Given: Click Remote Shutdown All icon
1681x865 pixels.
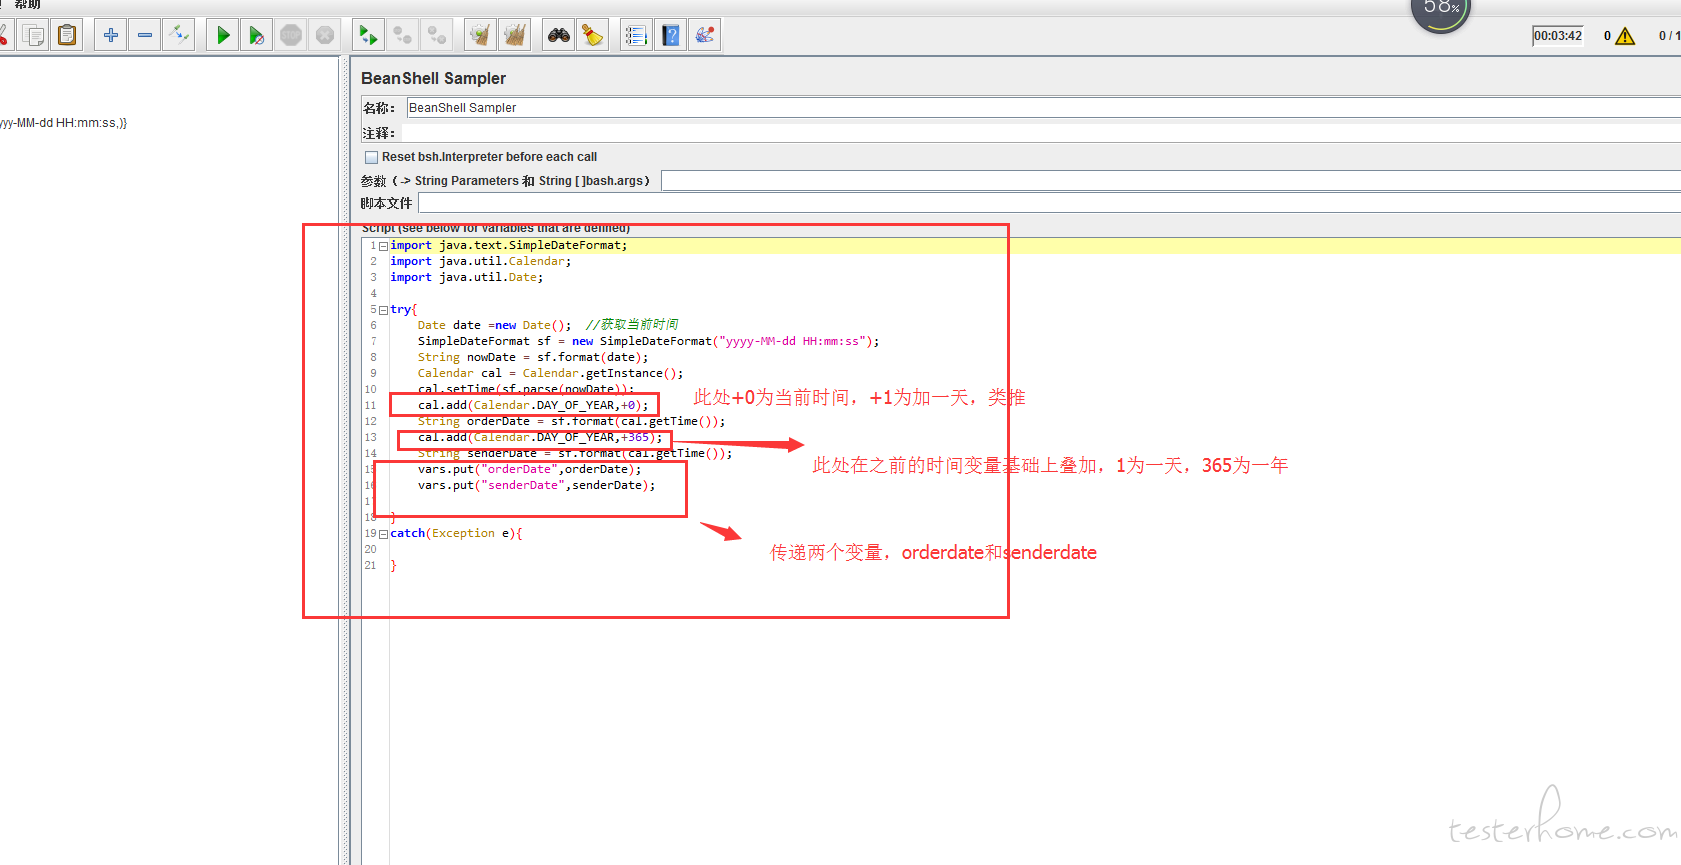Looking at the screenshot, I should coord(437,35).
